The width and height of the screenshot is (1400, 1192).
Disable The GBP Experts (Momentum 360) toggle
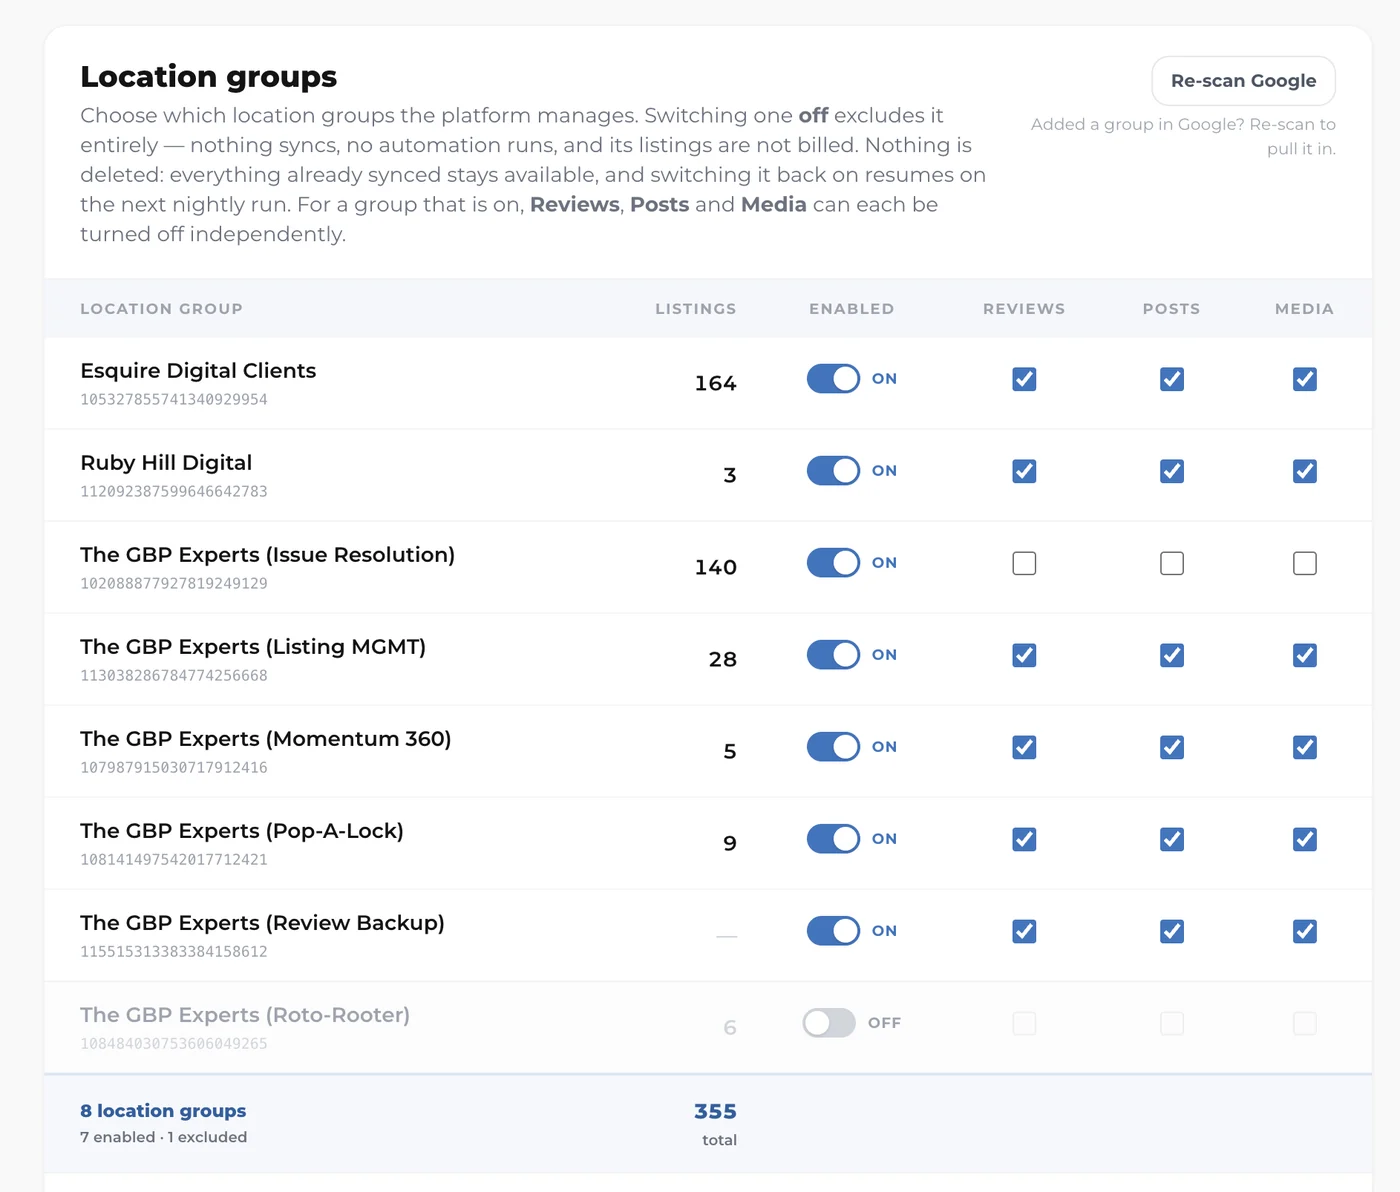click(833, 747)
